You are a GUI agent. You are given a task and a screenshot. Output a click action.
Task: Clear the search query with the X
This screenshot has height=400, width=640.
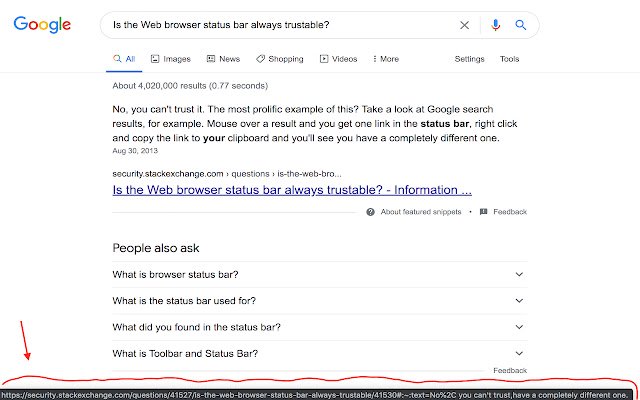[x=464, y=25]
